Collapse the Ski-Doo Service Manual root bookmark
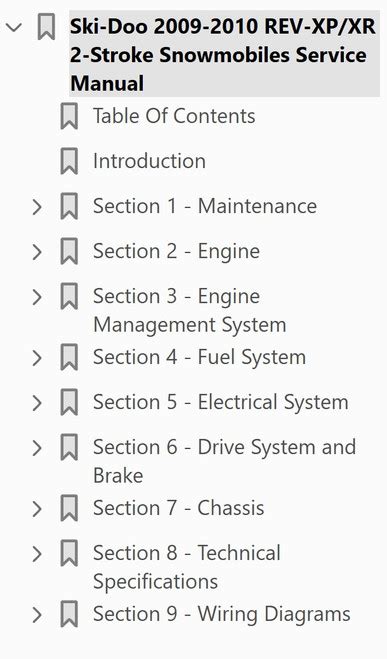This screenshot has width=387, height=659. coord(14,28)
